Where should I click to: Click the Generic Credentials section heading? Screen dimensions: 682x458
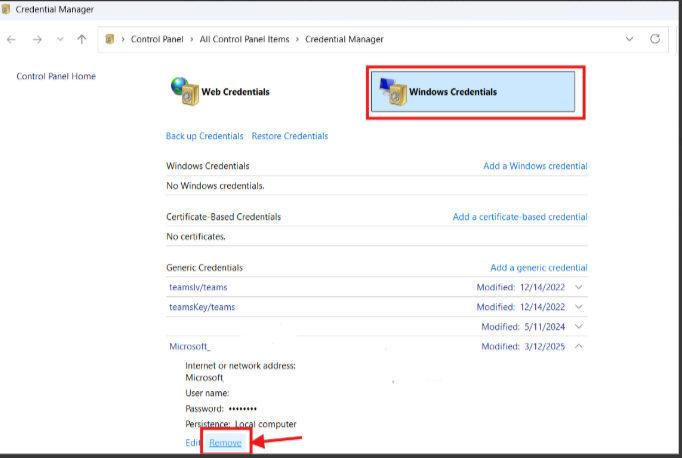coord(204,267)
